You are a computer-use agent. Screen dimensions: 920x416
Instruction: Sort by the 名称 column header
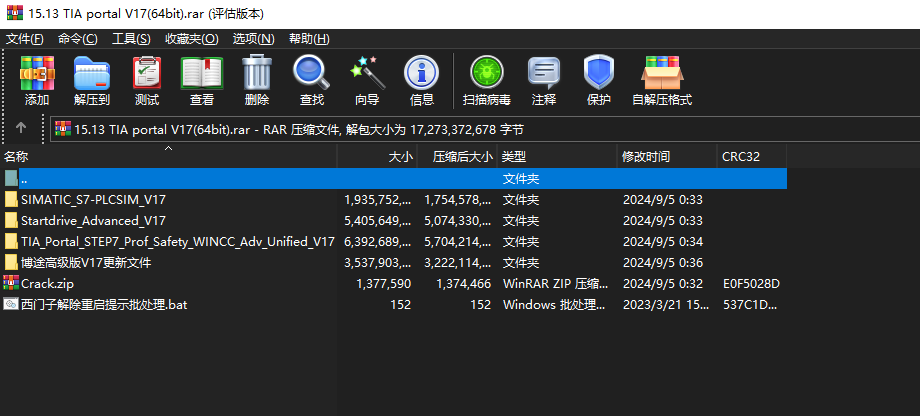click(168, 157)
